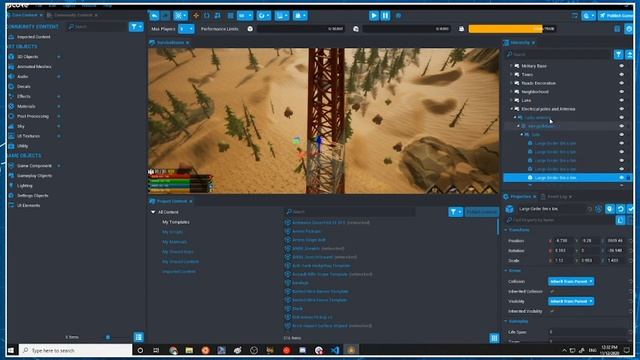The width and height of the screenshot is (640, 360).
Task: Click the Pause preview button
Action: tap(385, 16)
